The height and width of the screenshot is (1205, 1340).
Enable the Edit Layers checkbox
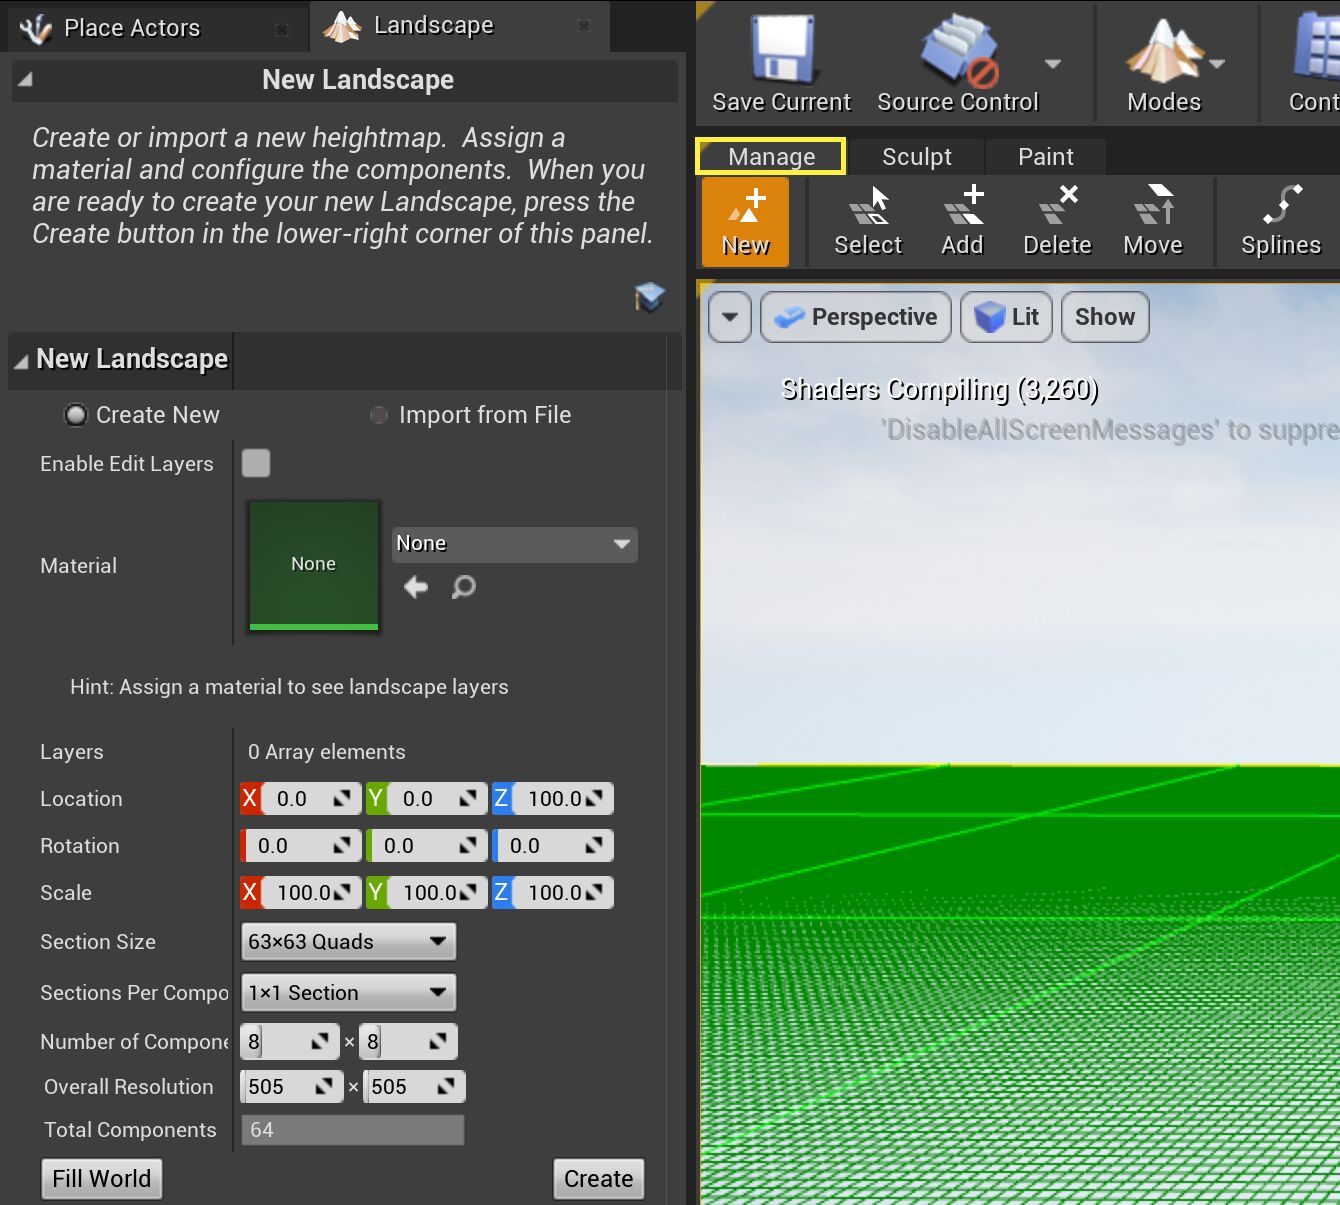pos(256,463)
